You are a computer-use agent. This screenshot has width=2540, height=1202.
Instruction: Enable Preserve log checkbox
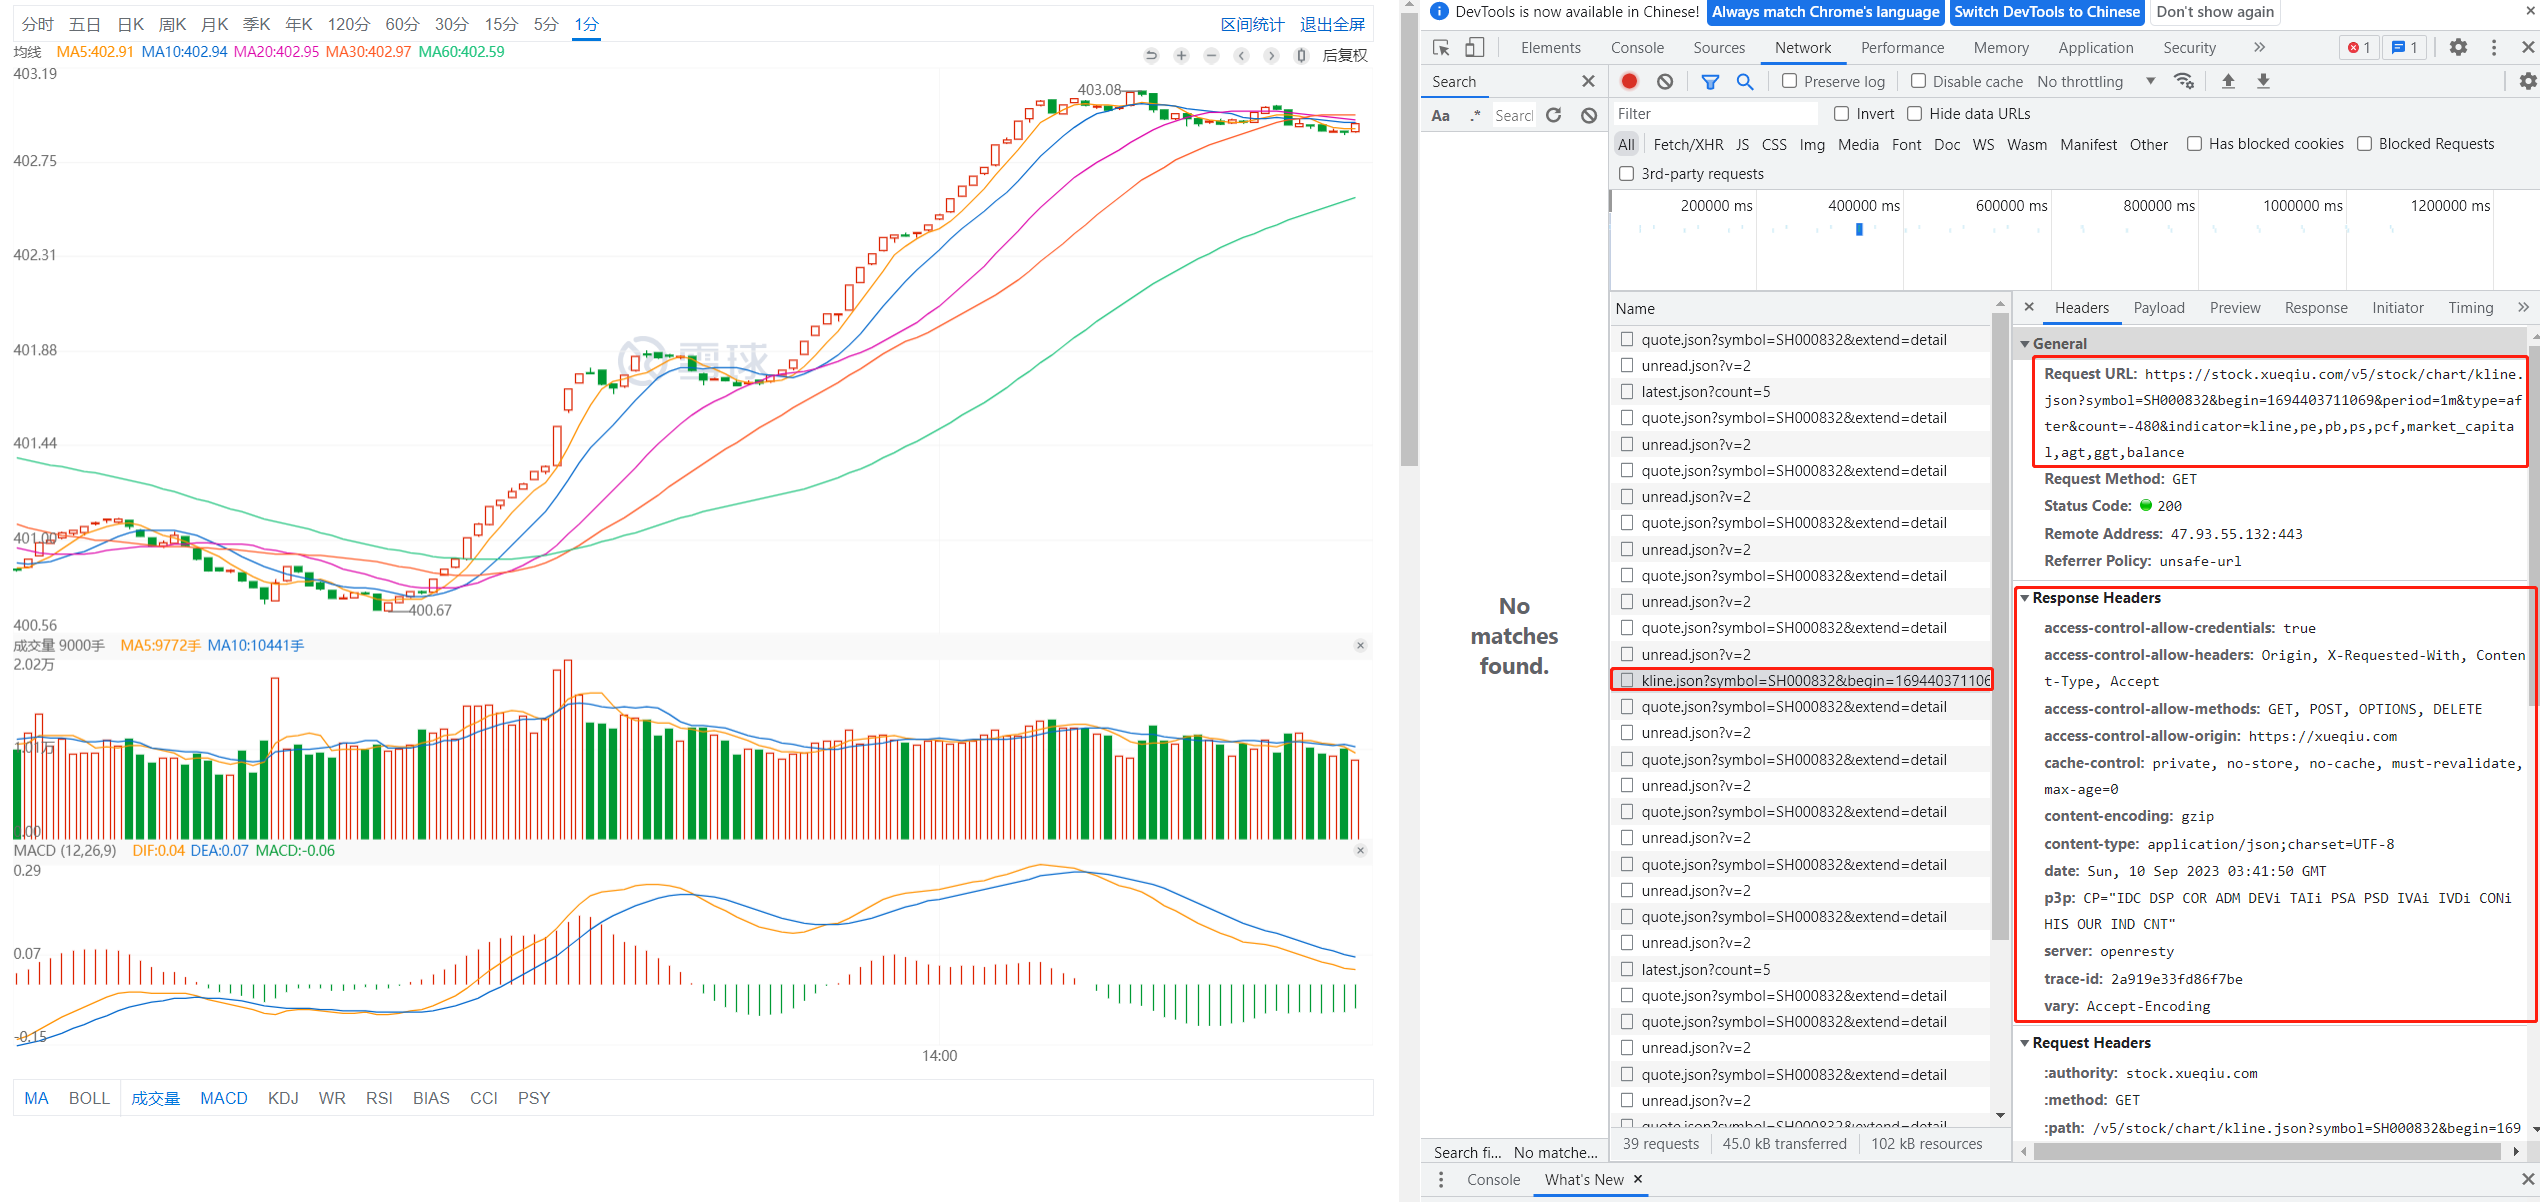point(1789,81)
